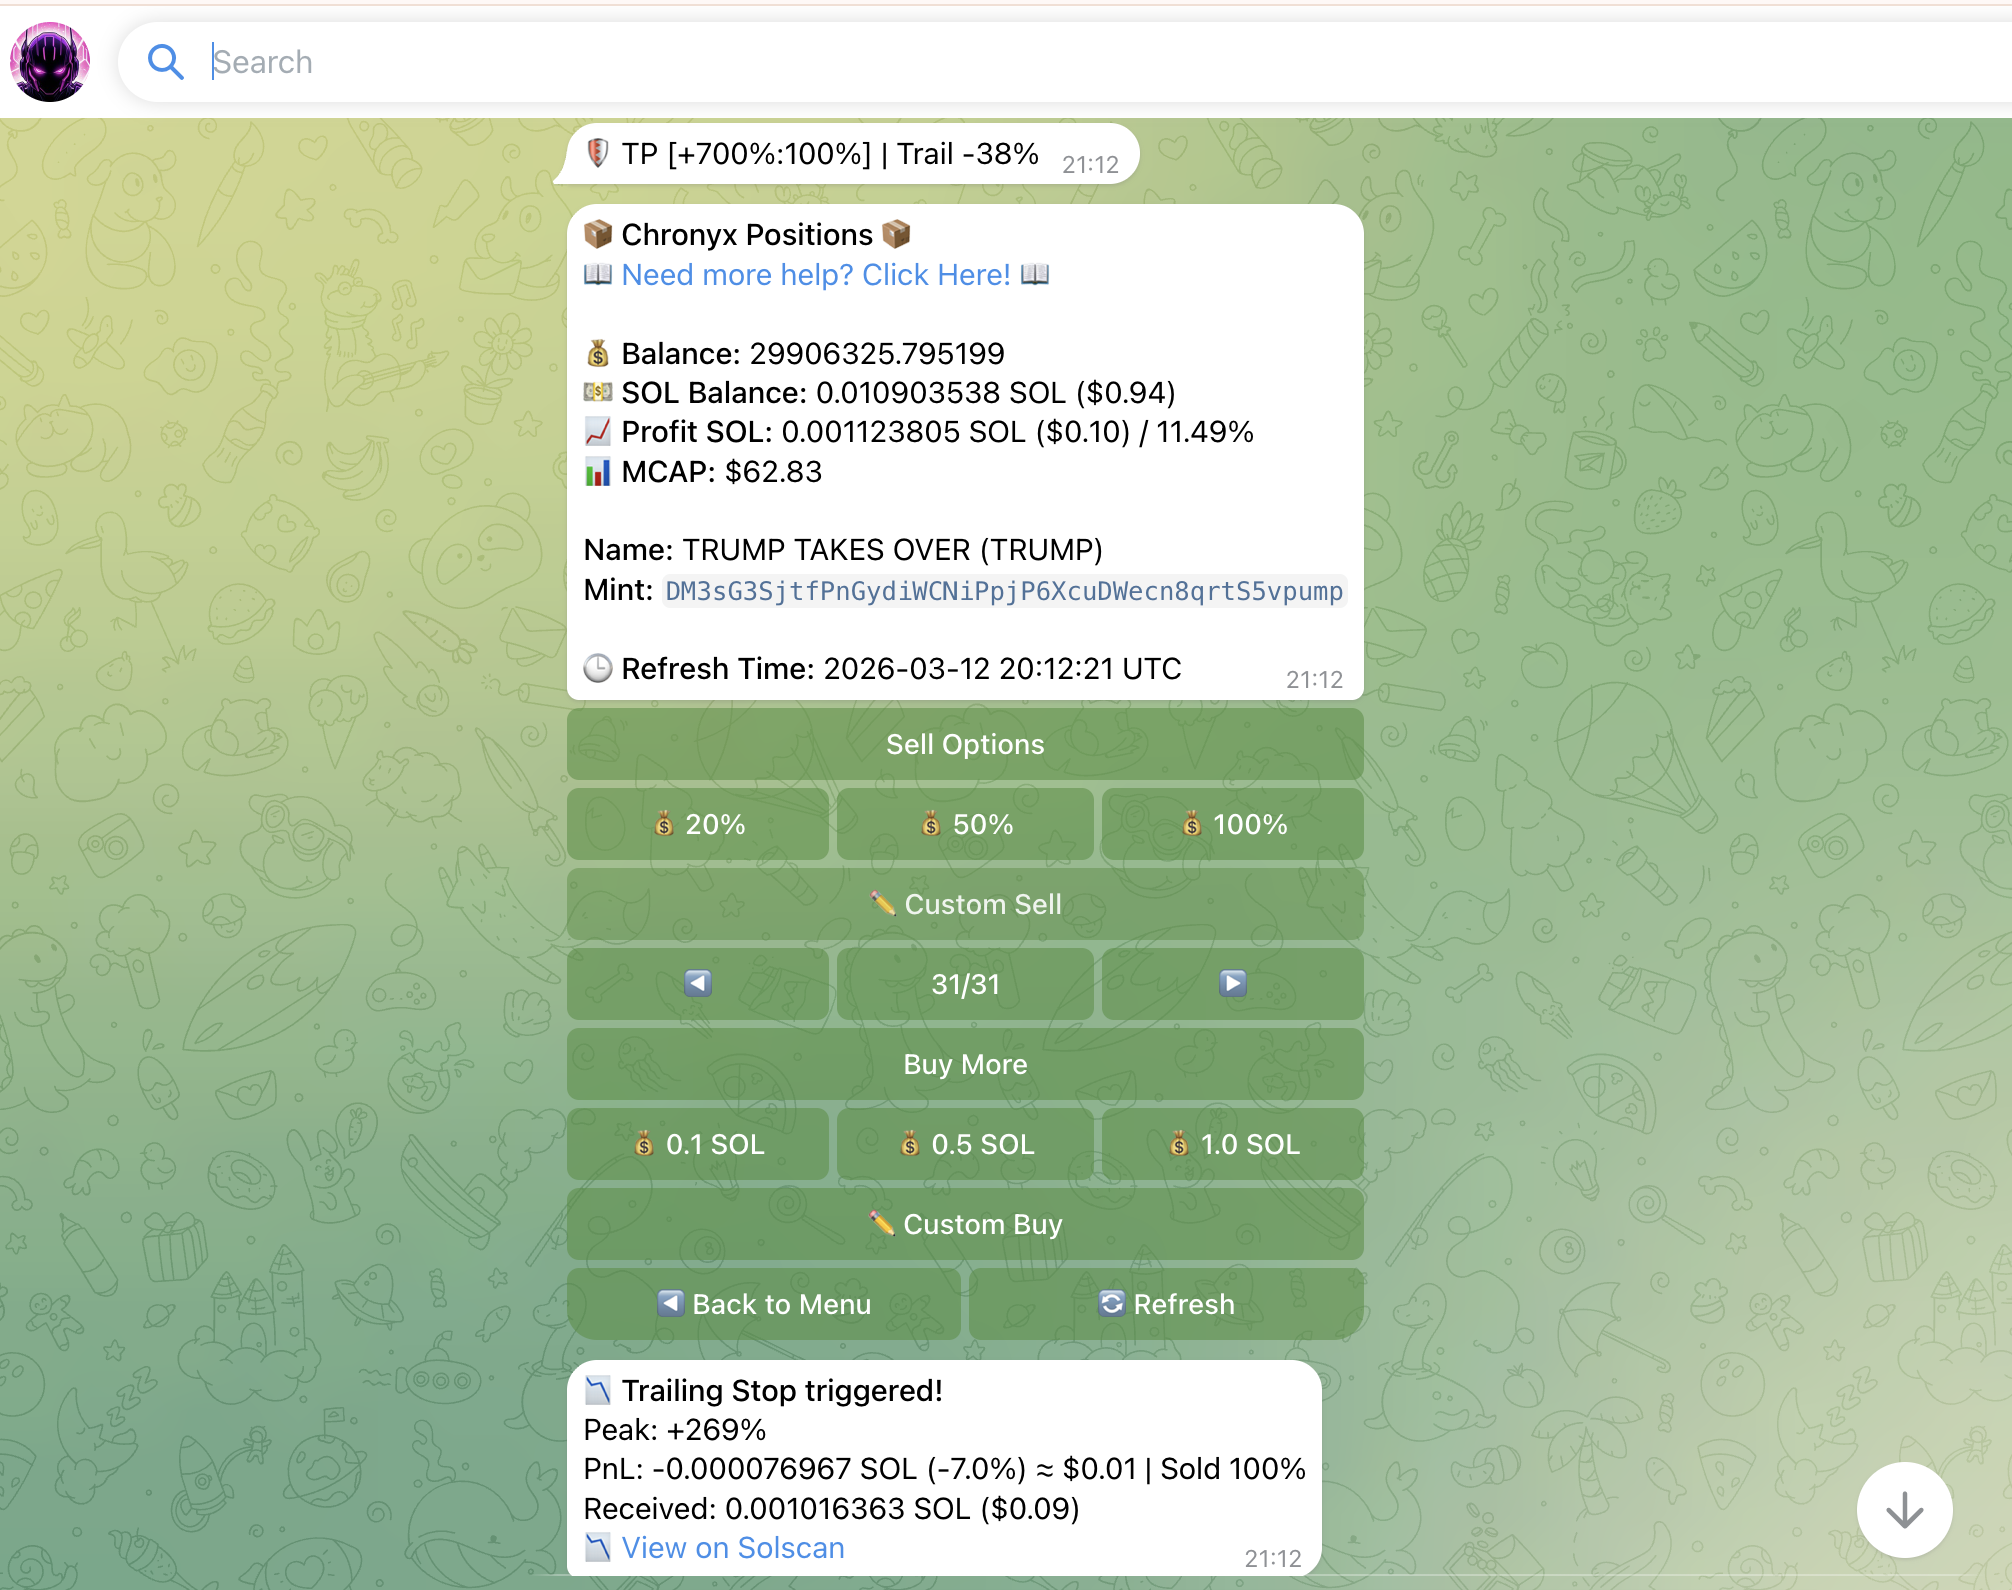Buy 1.0 SOL more
The image size is (2012, 1590).
[x=1232, y=1144]
